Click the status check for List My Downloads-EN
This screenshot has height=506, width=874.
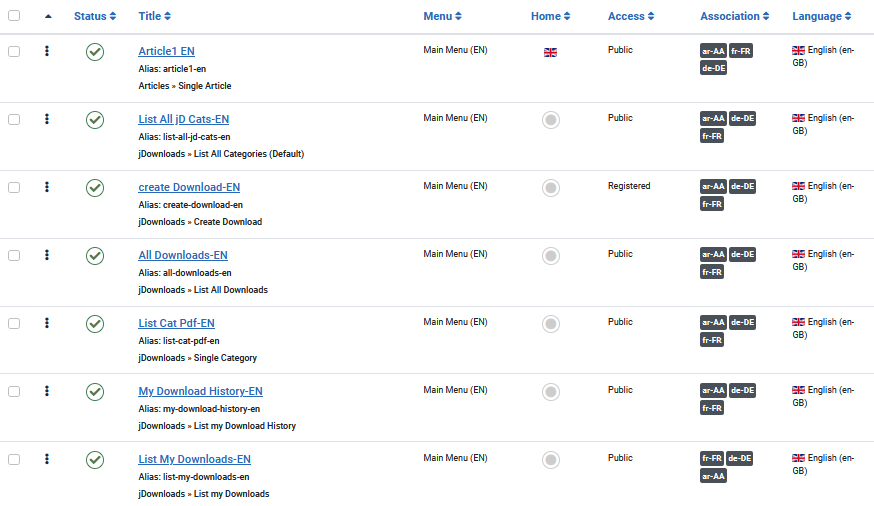(x=95, y=460)
